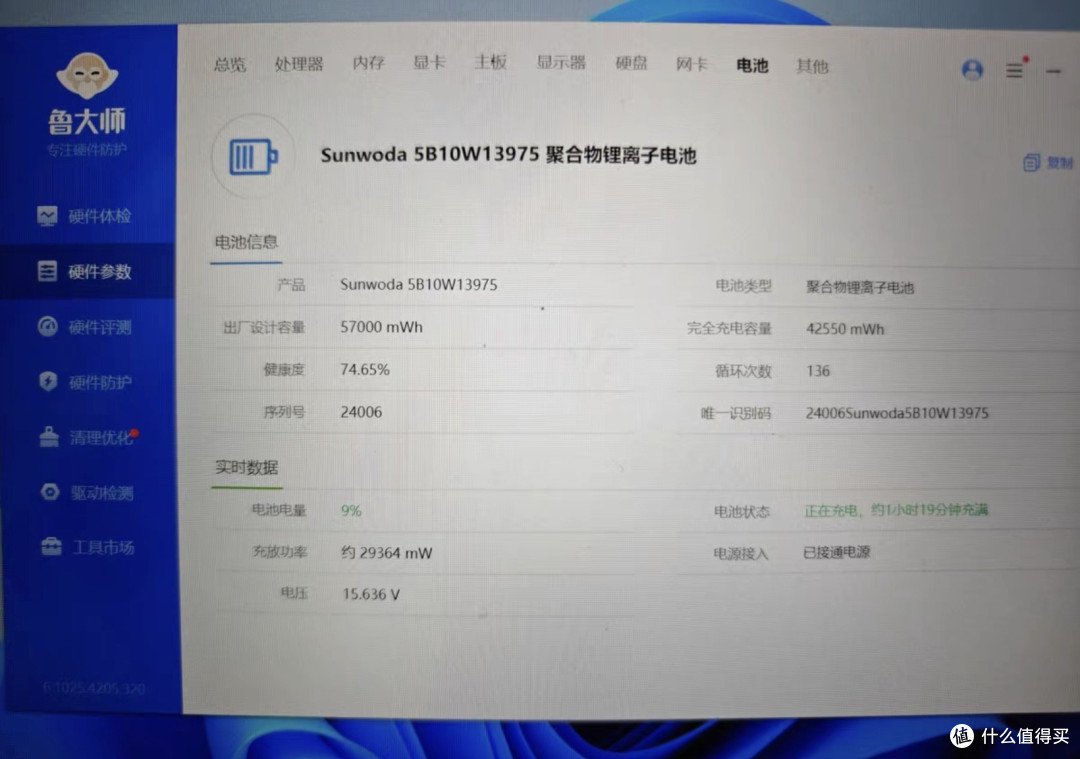Switch to the 总览 tab

pos(229,65)
